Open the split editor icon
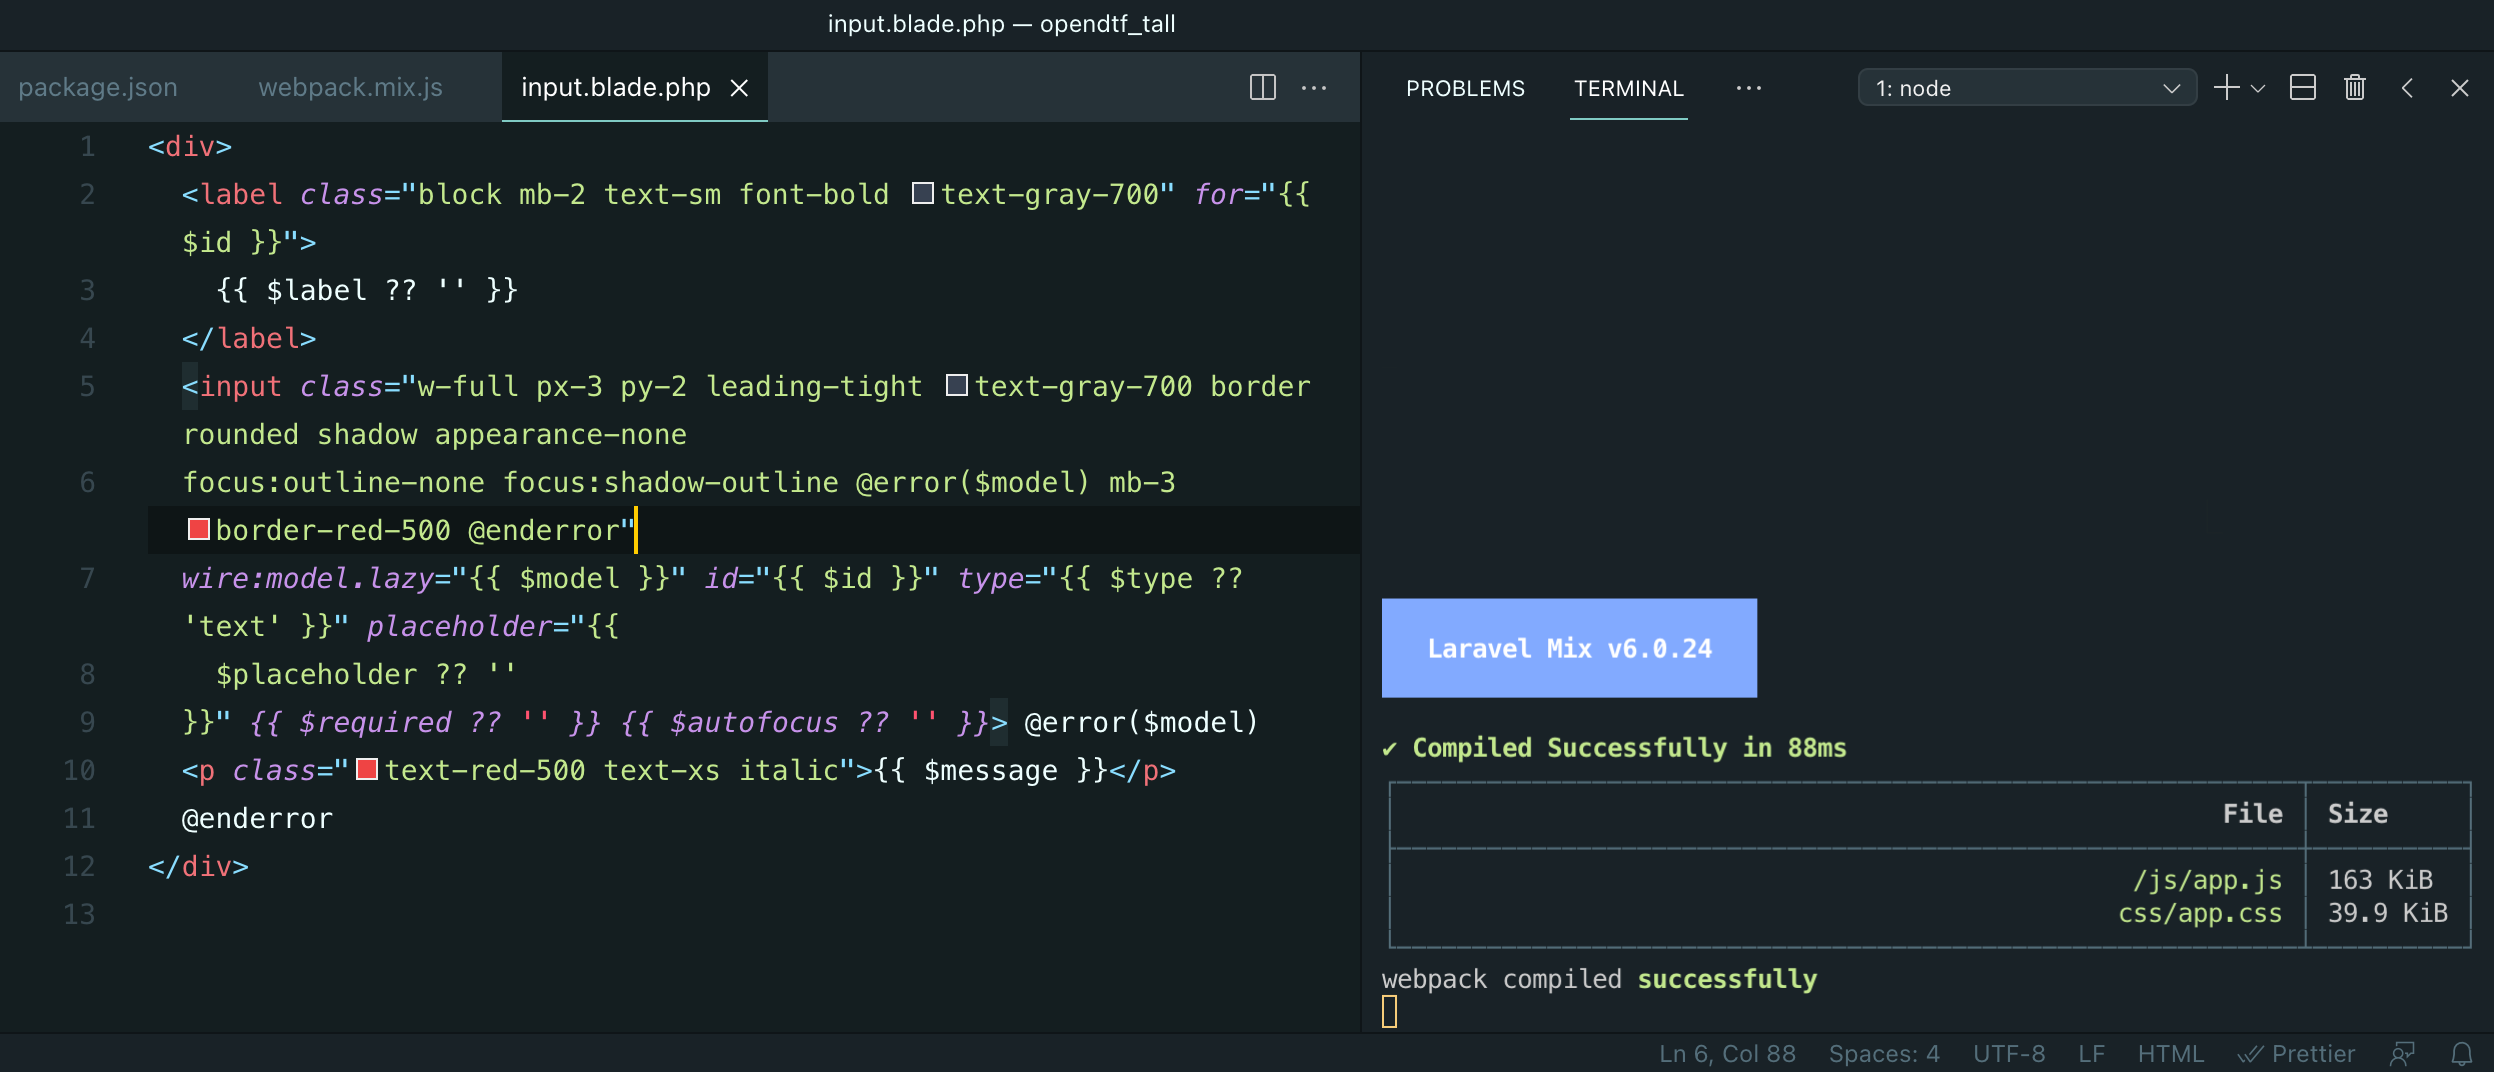Image resolution: width=2494 pixels, height=1072 pixels. click(1262, 87)
